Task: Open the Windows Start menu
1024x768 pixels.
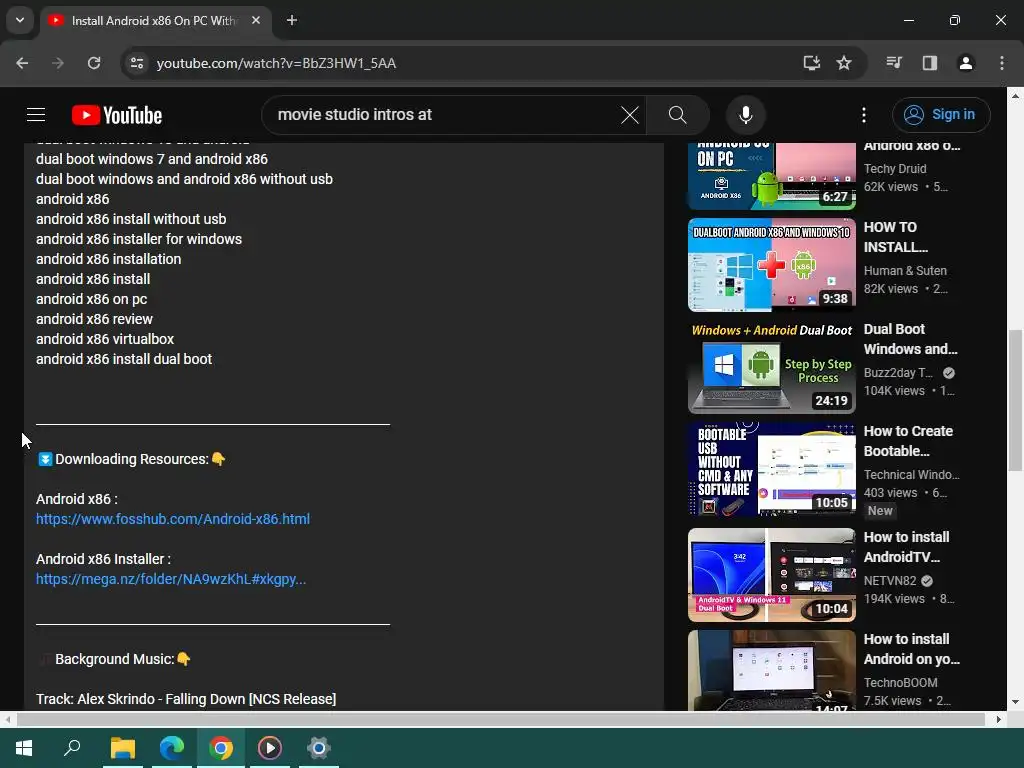Action: pos(24,748)
